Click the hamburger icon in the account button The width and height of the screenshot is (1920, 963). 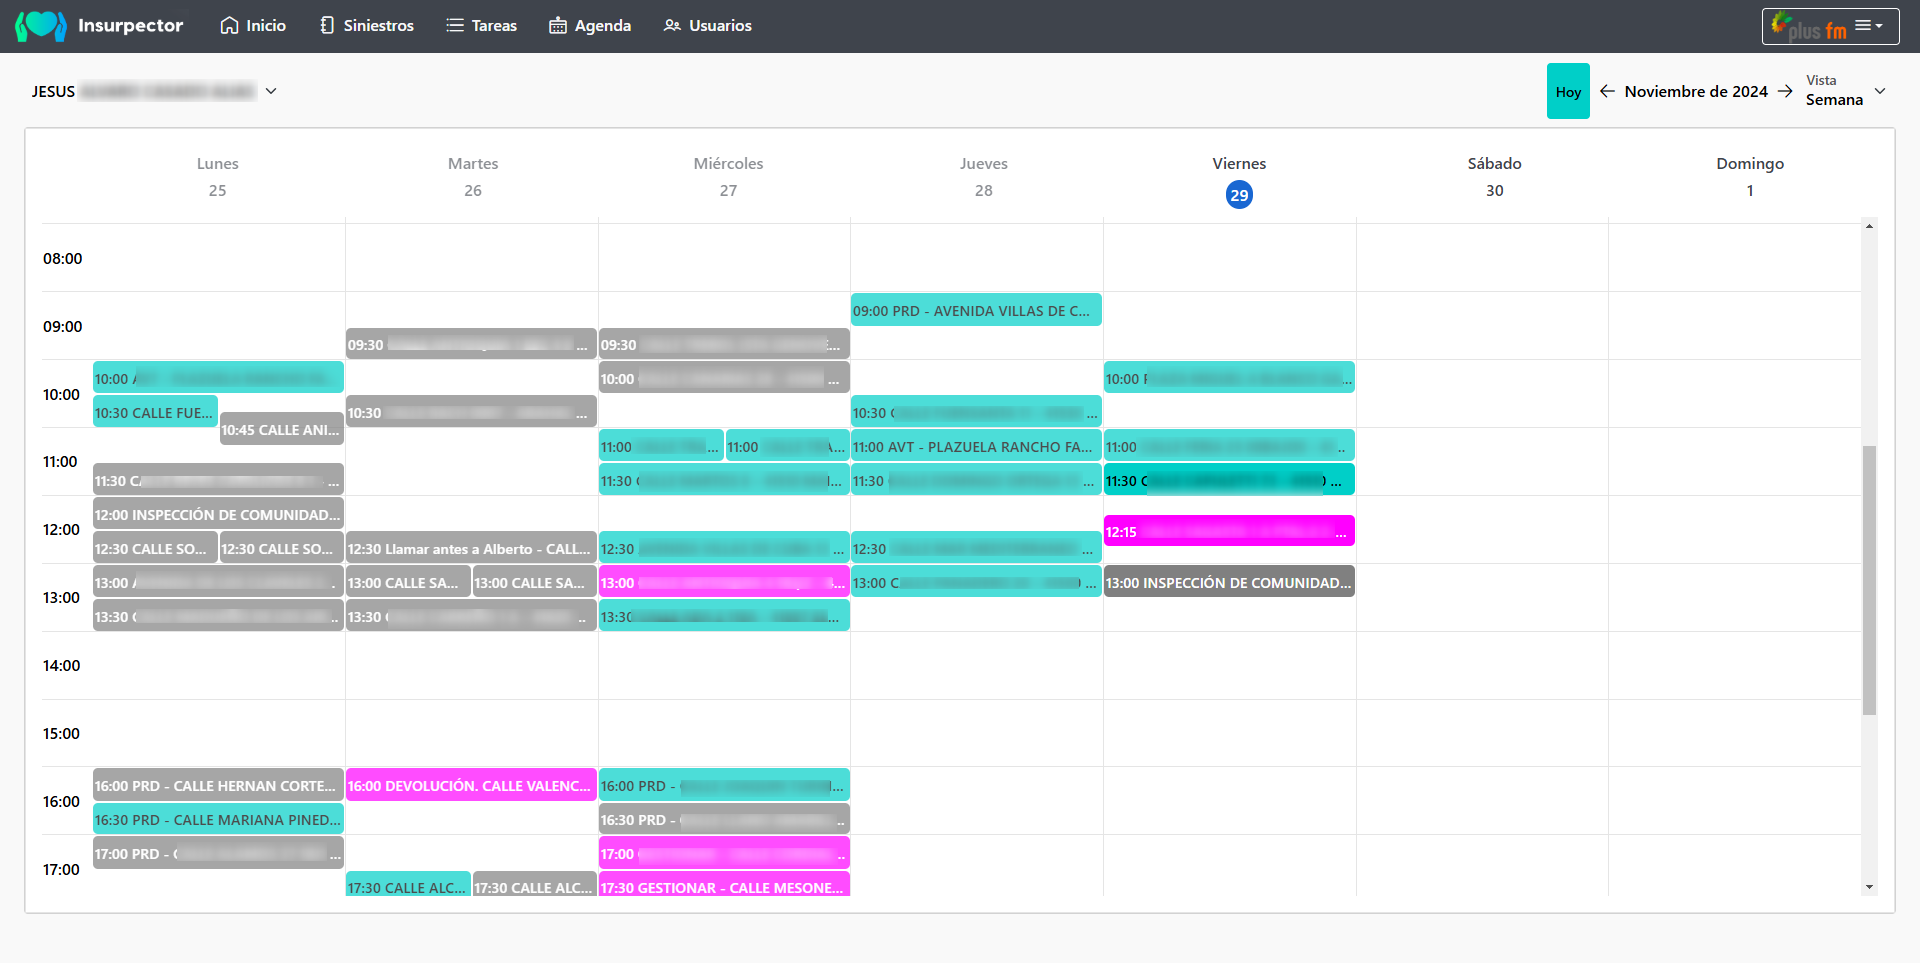[x=1863, y=26]
